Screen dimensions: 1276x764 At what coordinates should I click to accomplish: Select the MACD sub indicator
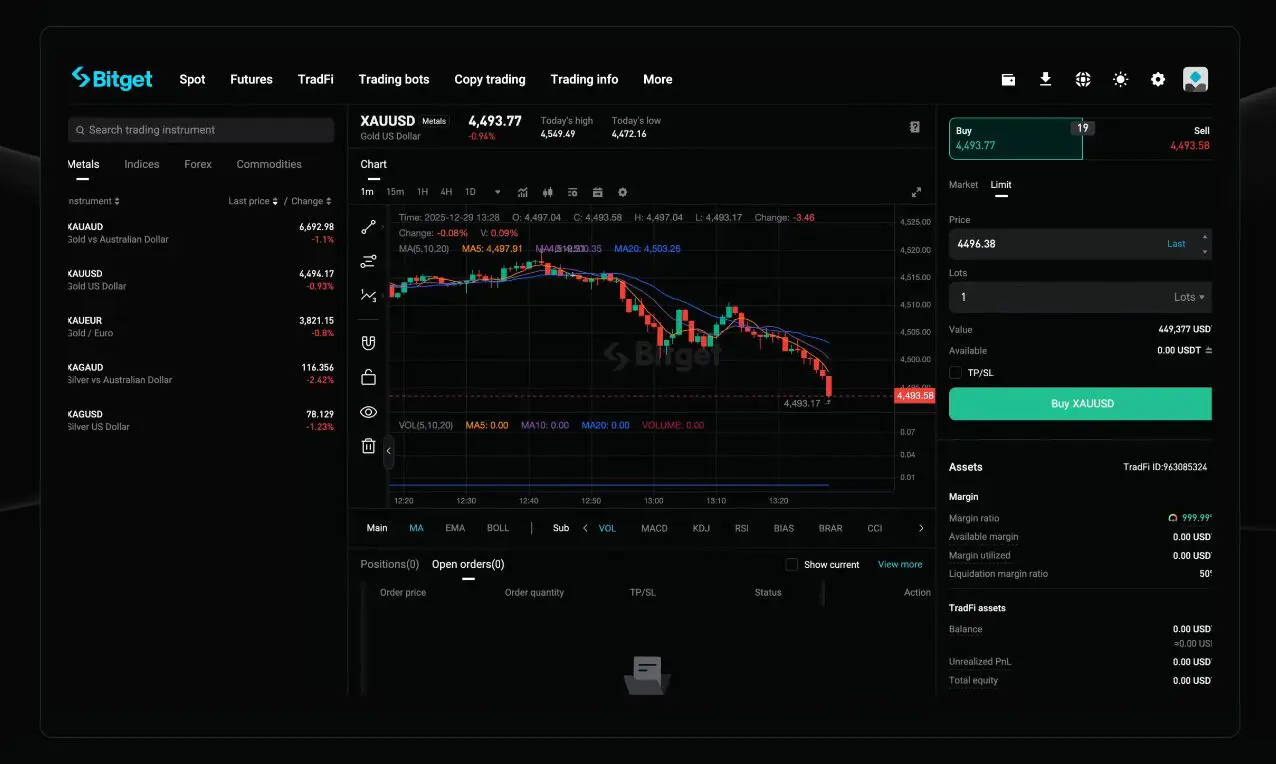654,528
